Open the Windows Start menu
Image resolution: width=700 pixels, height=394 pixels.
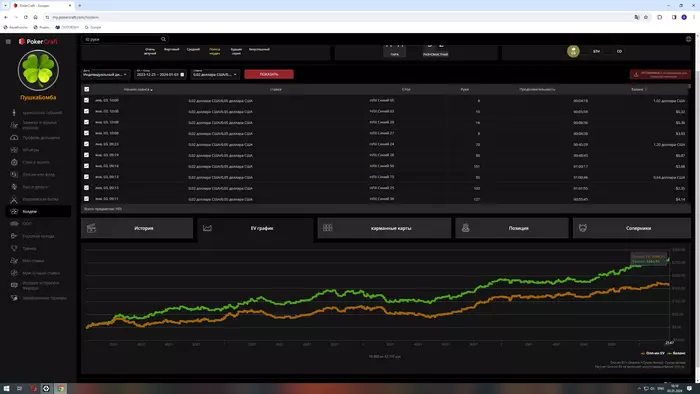pos(6,389)
